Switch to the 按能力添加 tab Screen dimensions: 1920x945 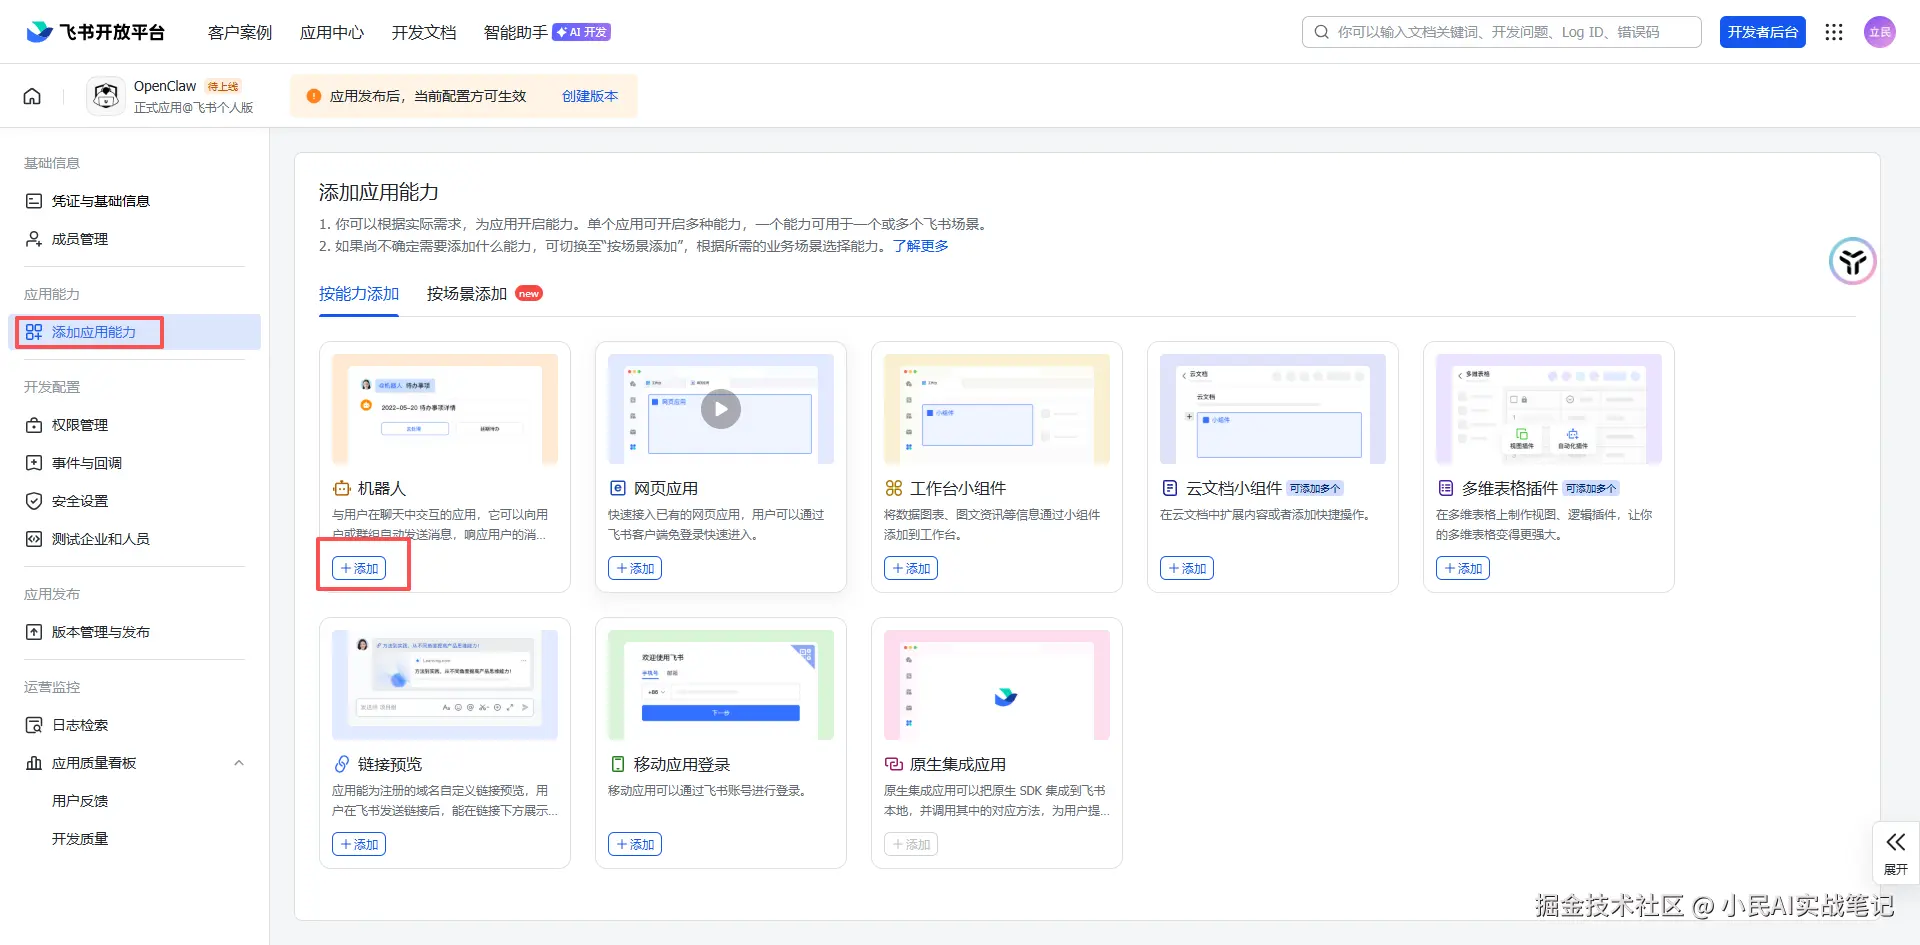pos(359,294)
